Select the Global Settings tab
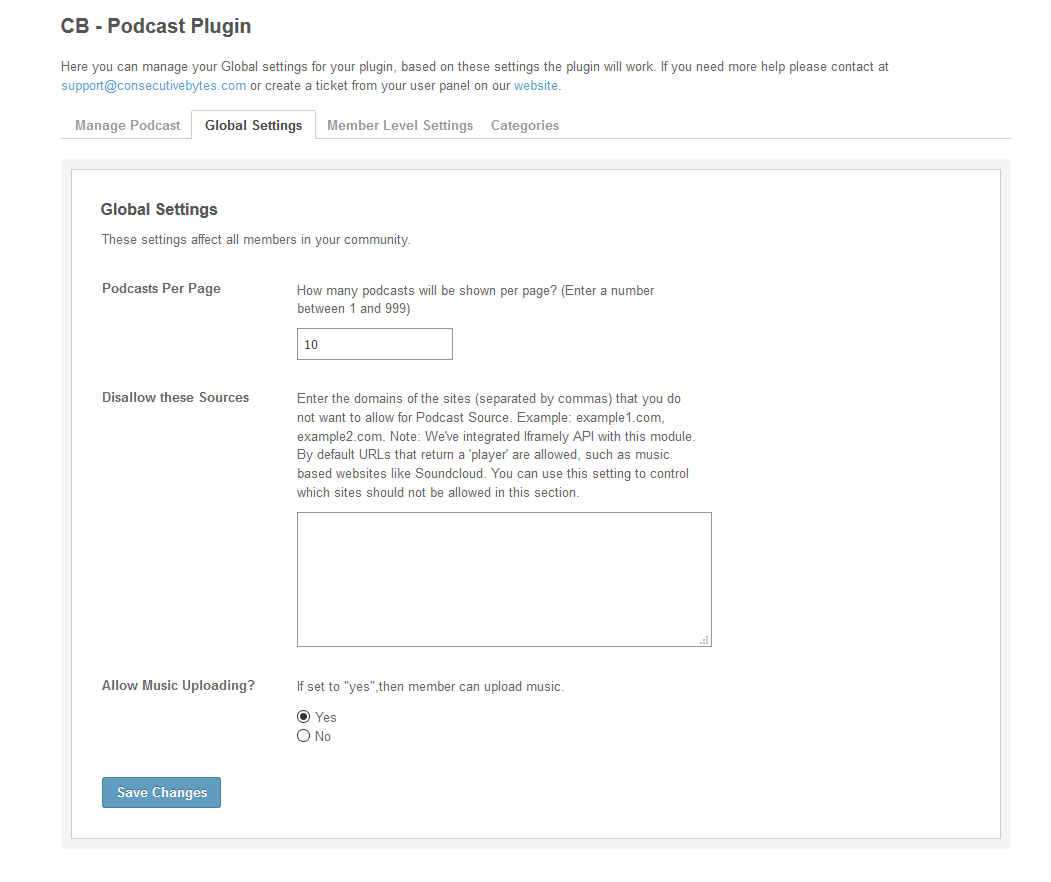 coord(253,126)
